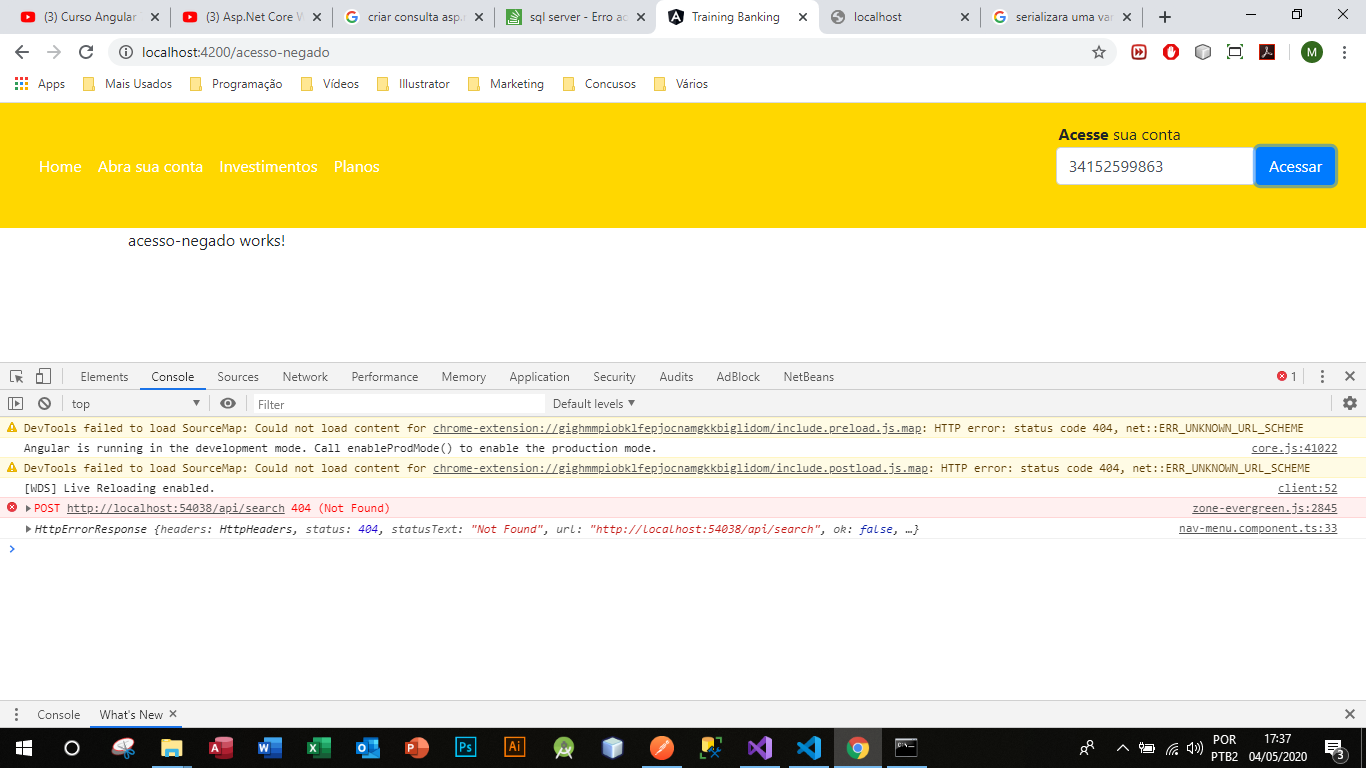Viewport: 1366px width, 768px height.
Task: Close the DevTools panel
Action: [x=1350, y=377]
